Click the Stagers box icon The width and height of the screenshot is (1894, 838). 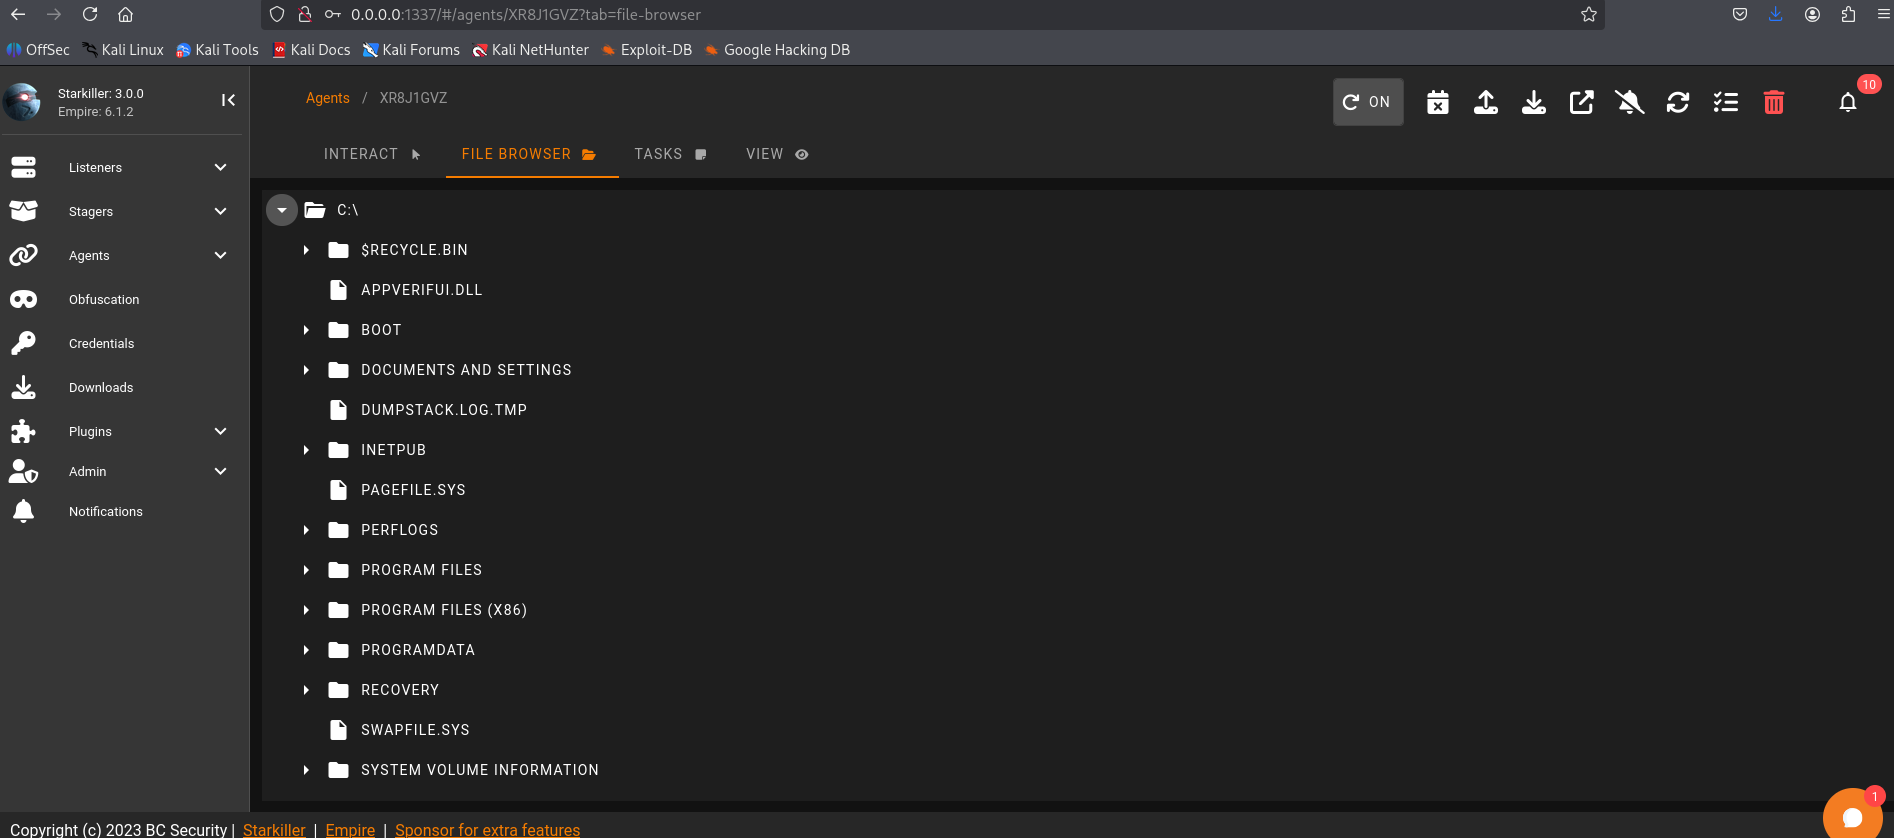click(23, 211)
